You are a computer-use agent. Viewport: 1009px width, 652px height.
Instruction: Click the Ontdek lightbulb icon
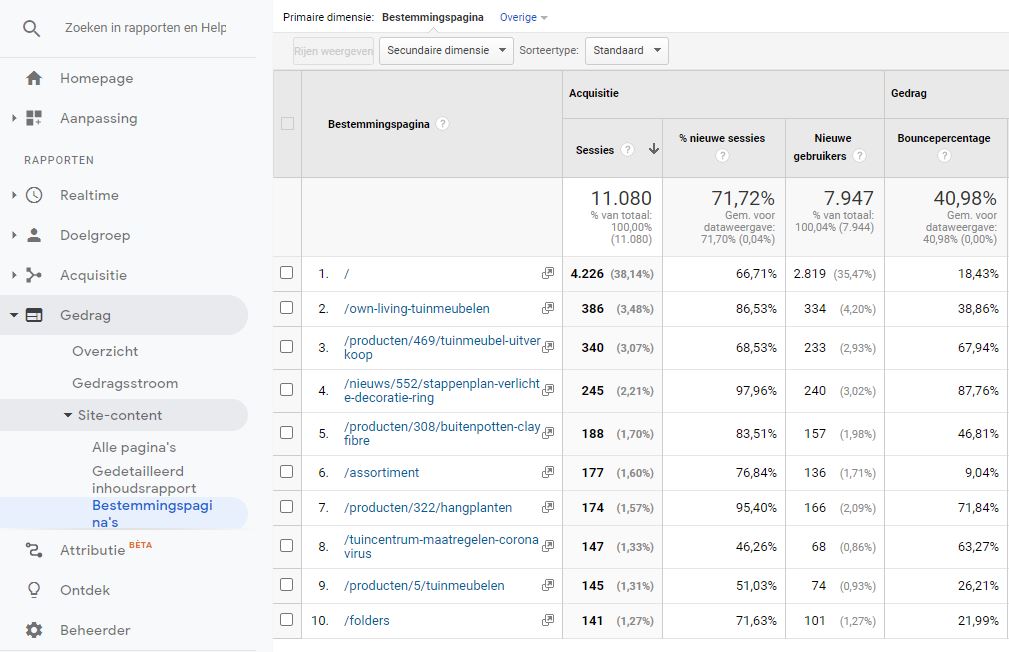(34, 590)
